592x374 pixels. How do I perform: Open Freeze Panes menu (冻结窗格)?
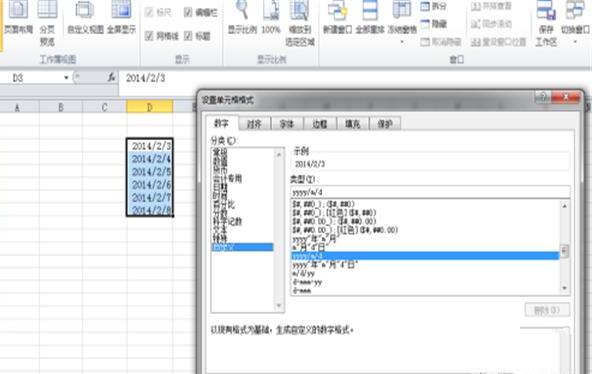(x=402, y=23)
